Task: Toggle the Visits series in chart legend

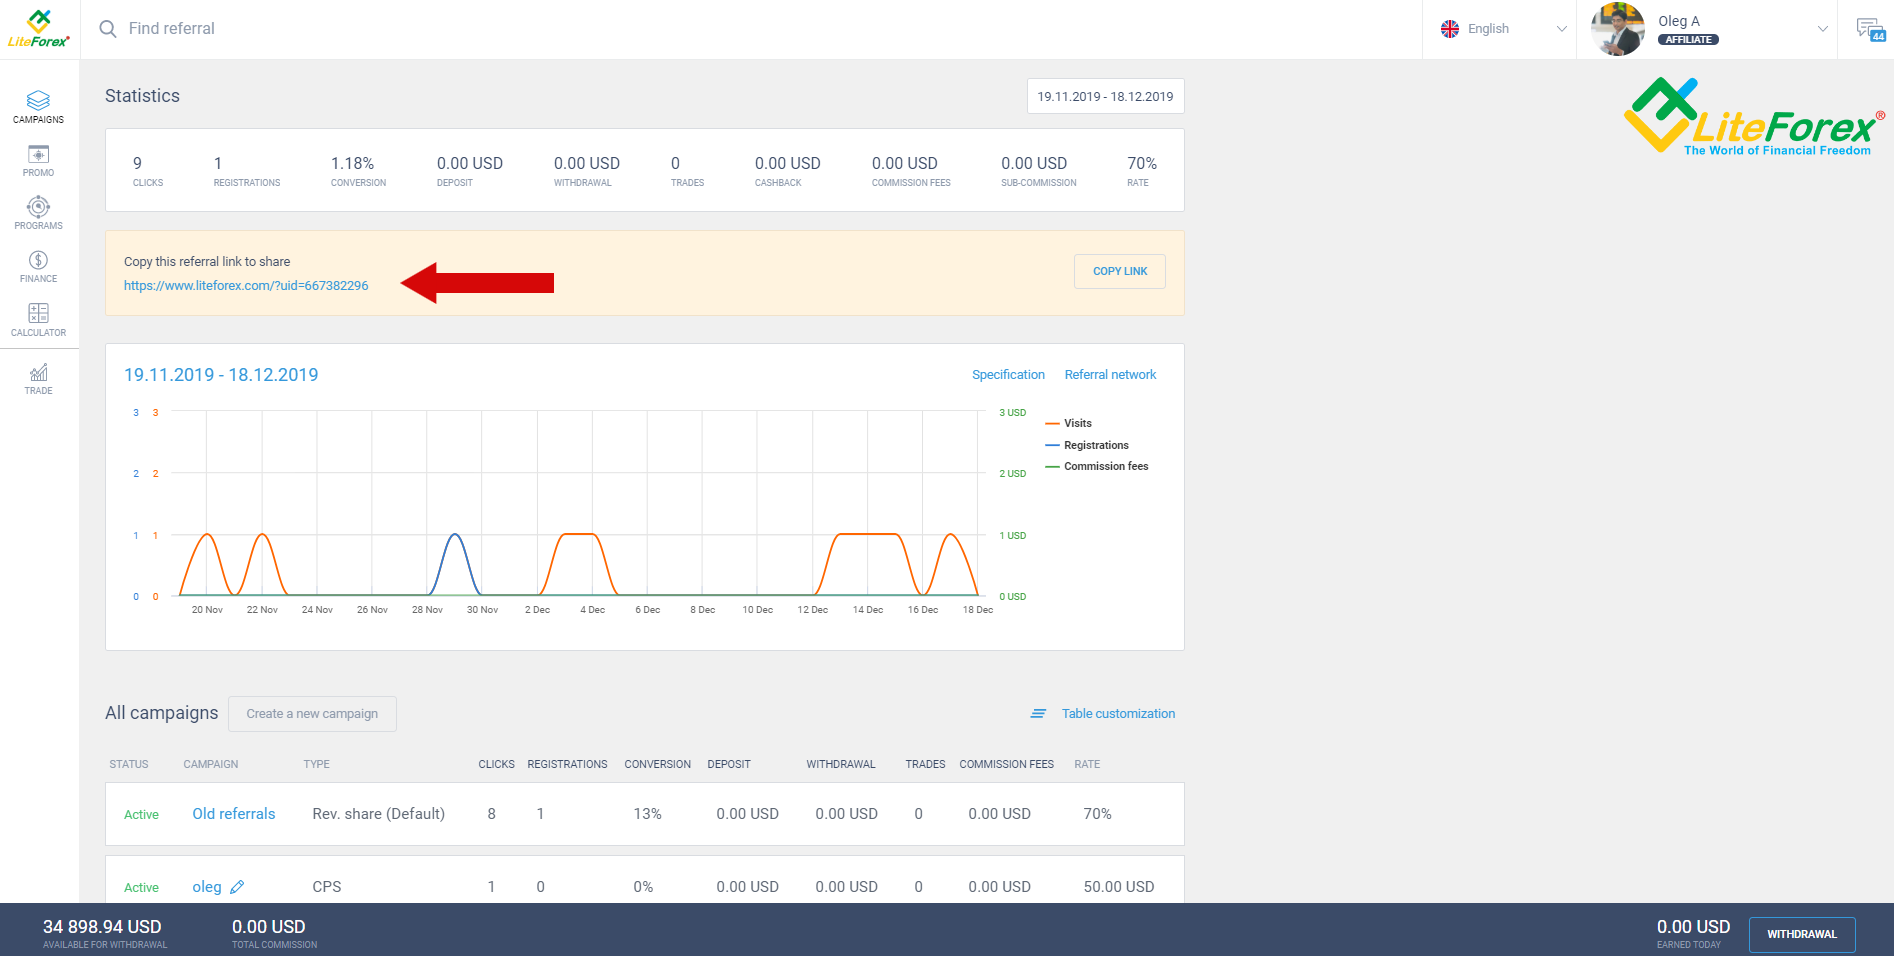Action: pyautogui.click(x=1077, y=424)
